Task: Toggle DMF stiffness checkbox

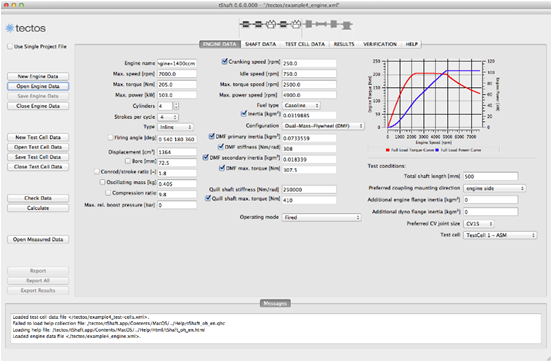Action: pyautogui.click(x=221, y=147)
